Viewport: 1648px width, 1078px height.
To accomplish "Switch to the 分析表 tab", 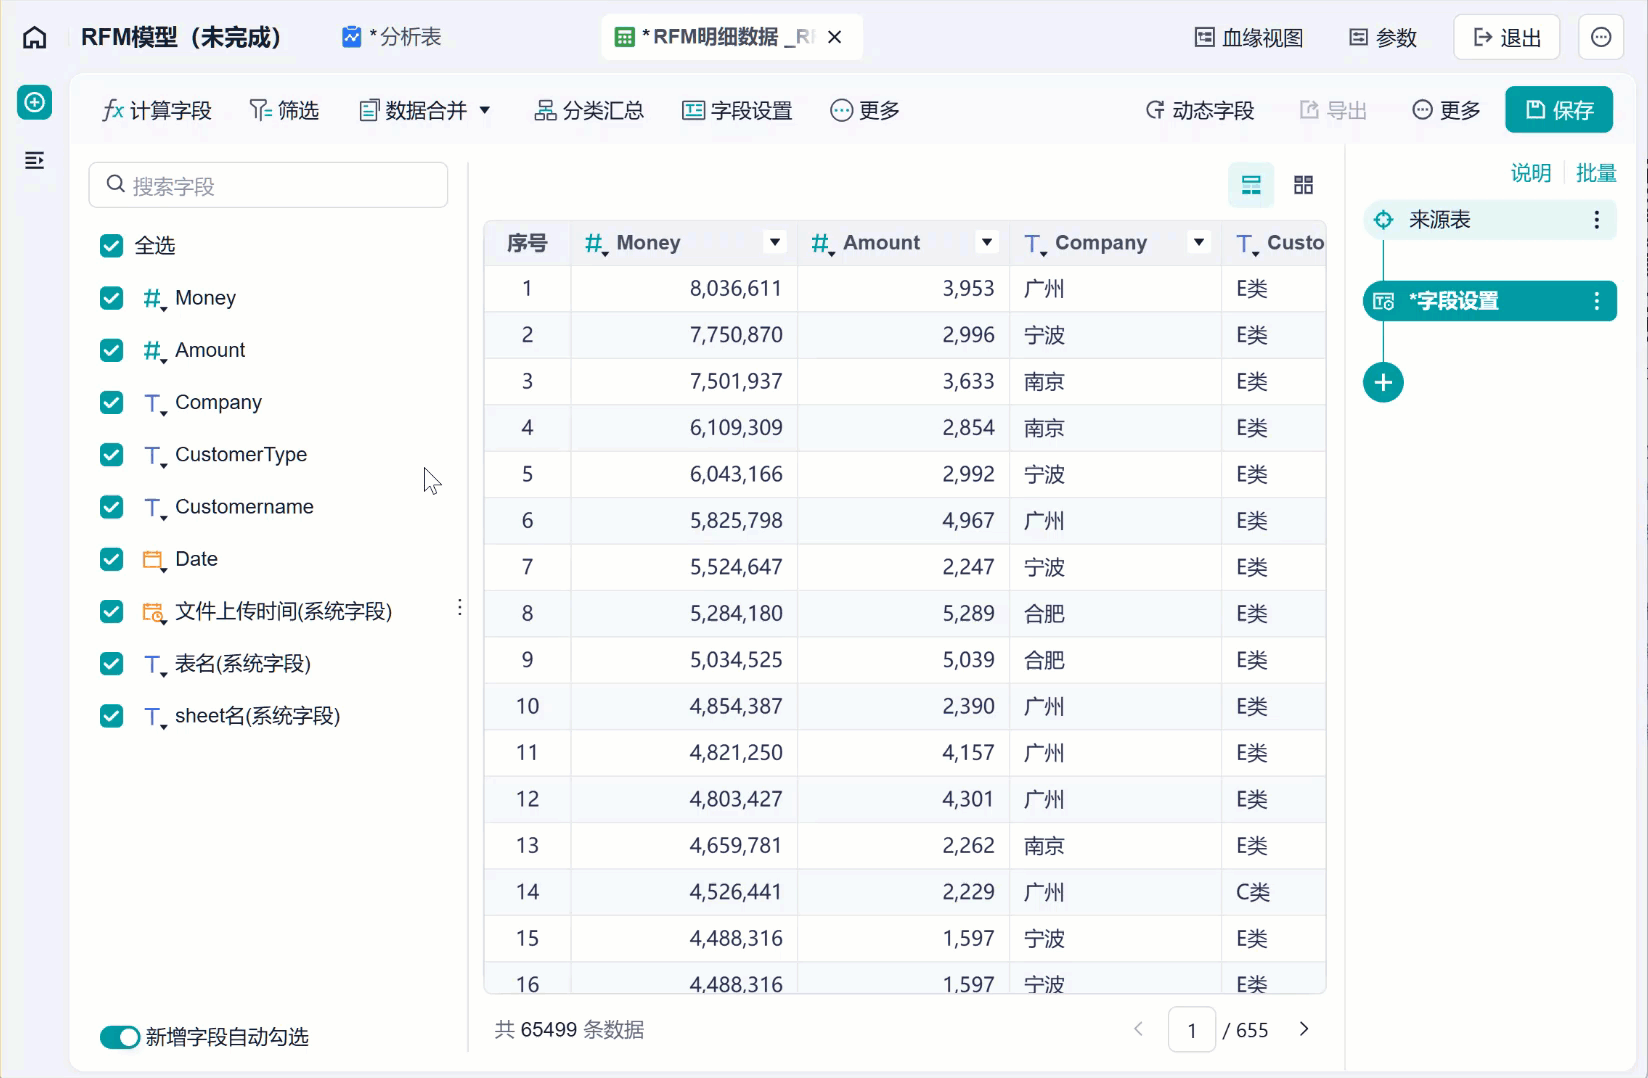I will click(392, 37).
